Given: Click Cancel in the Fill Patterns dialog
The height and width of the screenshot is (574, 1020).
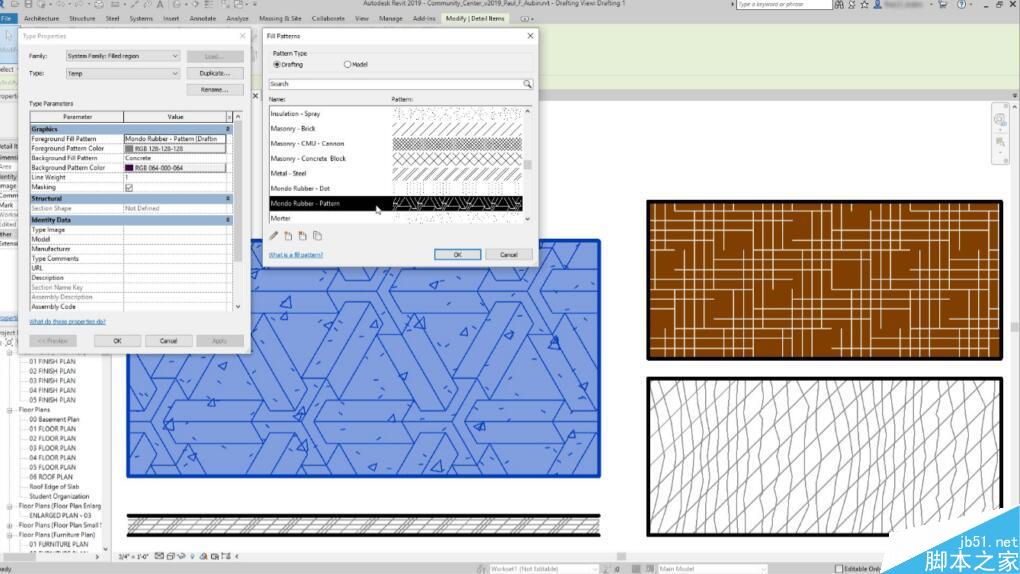Looking at the screenshot, I should (x=509, y=254).
